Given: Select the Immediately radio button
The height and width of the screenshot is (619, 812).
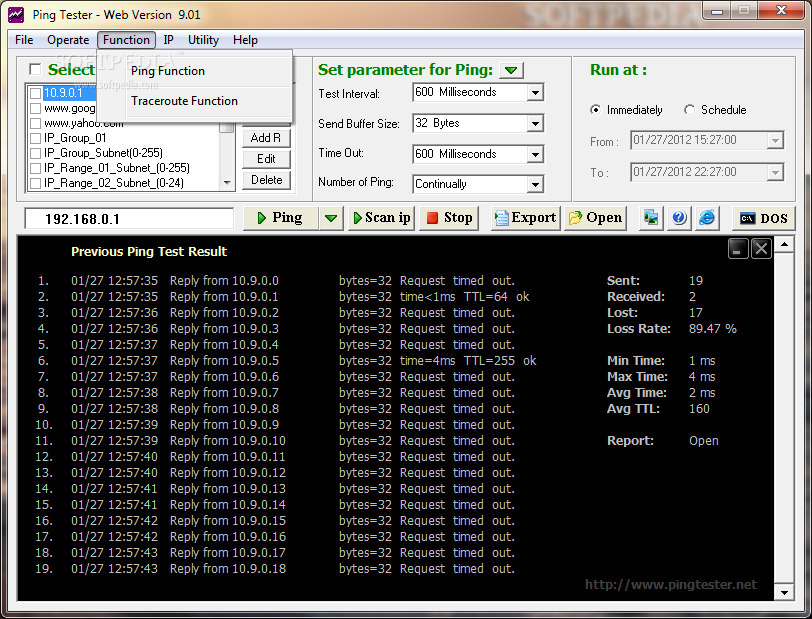Looking at the screenshot, I should [x=596, y=110].
